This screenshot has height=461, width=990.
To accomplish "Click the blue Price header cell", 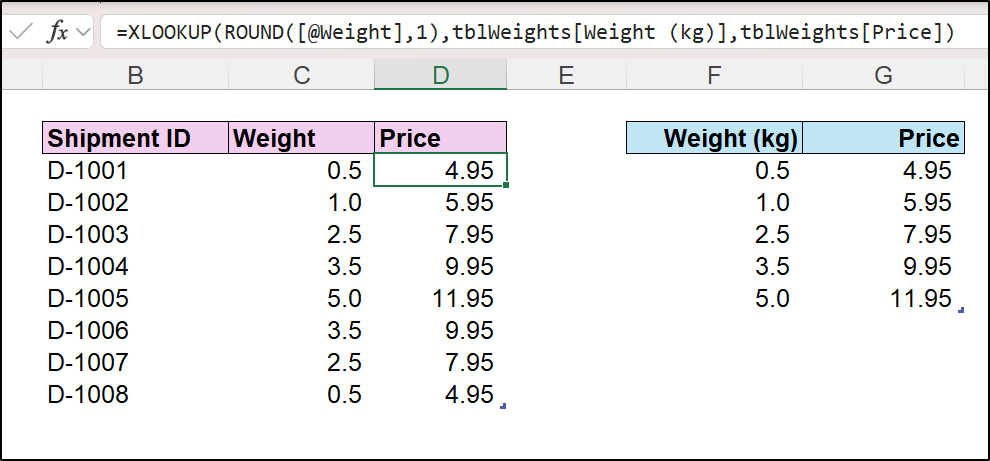I will click(x=883, y=138).
